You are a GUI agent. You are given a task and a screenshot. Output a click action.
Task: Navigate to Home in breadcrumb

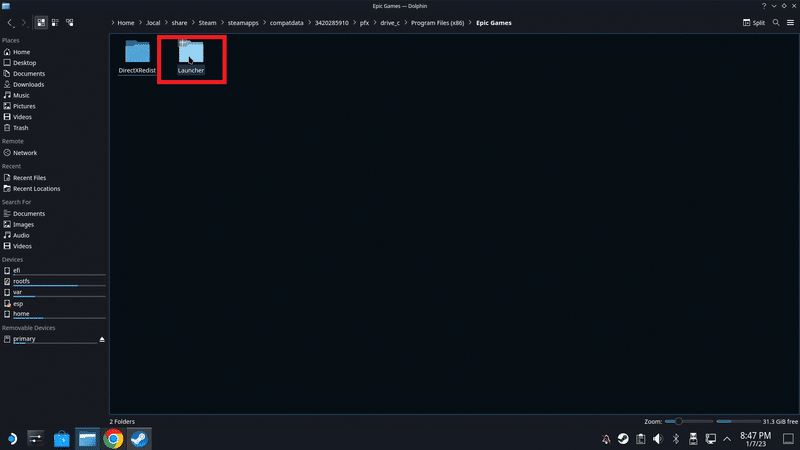(126, 22)
